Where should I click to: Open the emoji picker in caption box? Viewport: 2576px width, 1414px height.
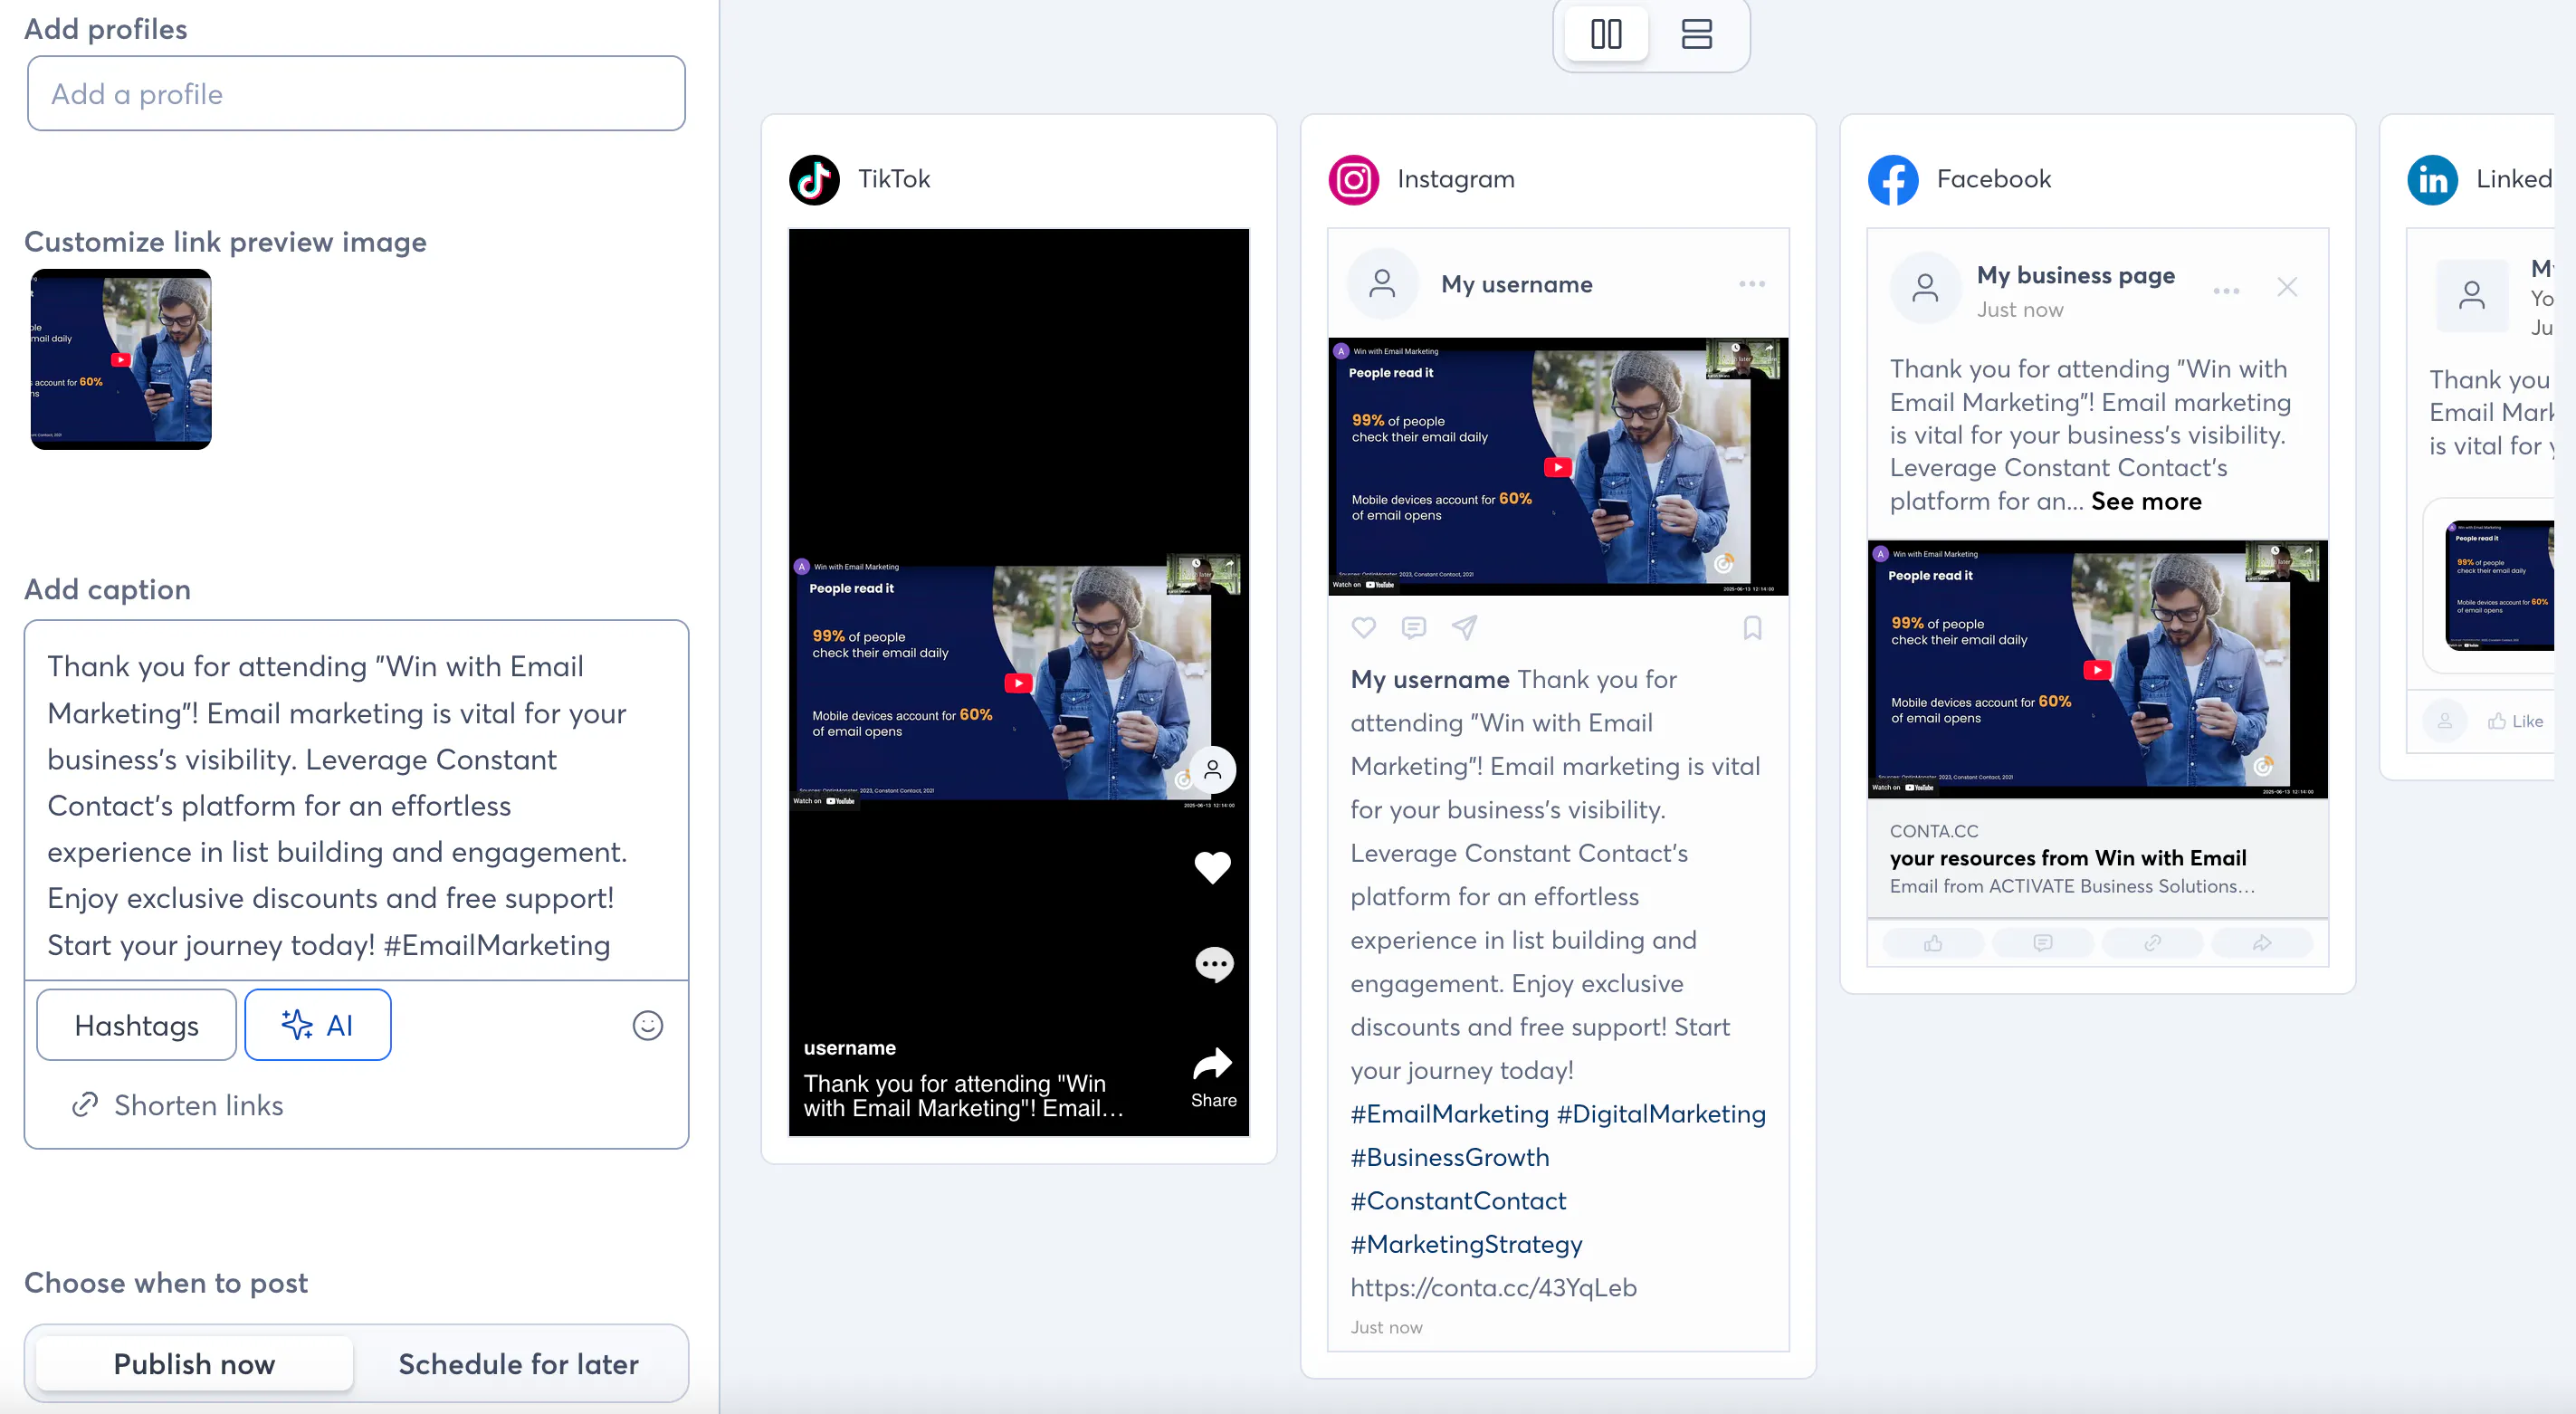point(647,1025)
